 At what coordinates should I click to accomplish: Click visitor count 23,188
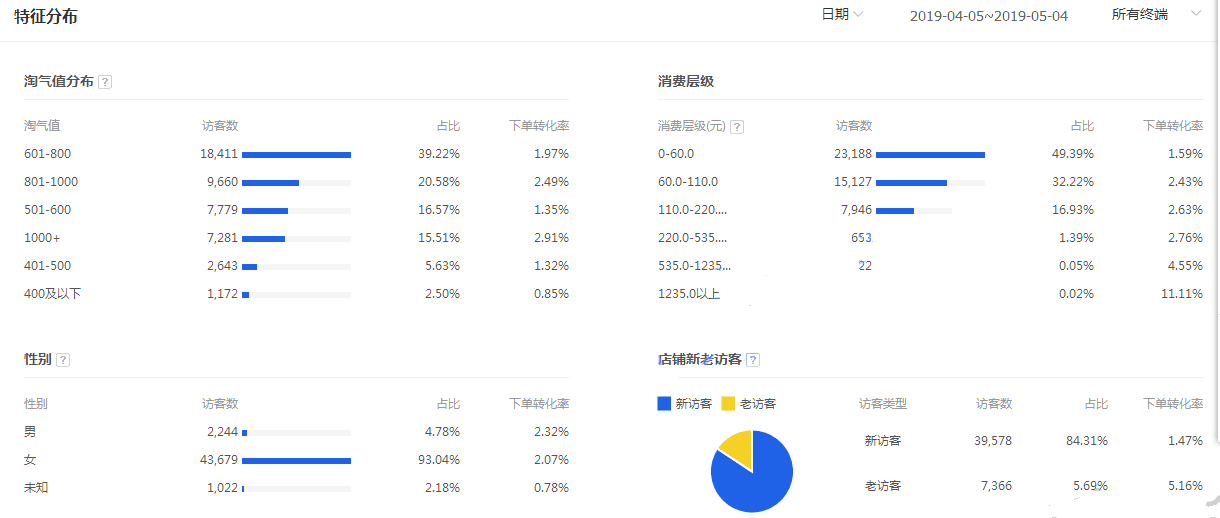853,154
